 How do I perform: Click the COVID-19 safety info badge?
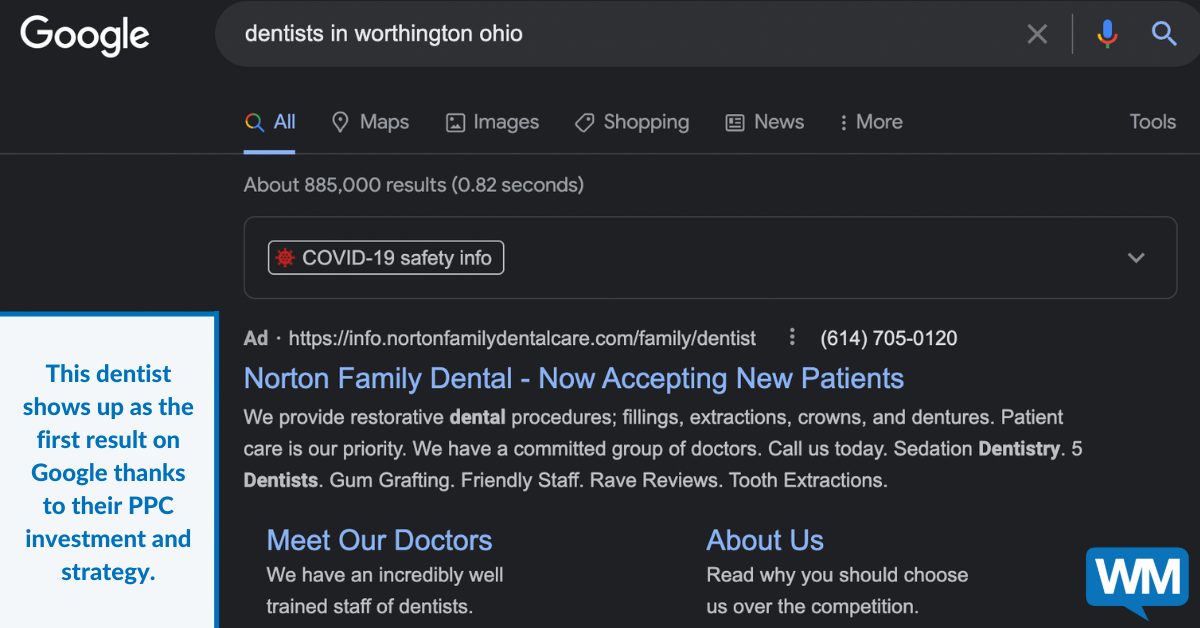click(x=386, y=258)
